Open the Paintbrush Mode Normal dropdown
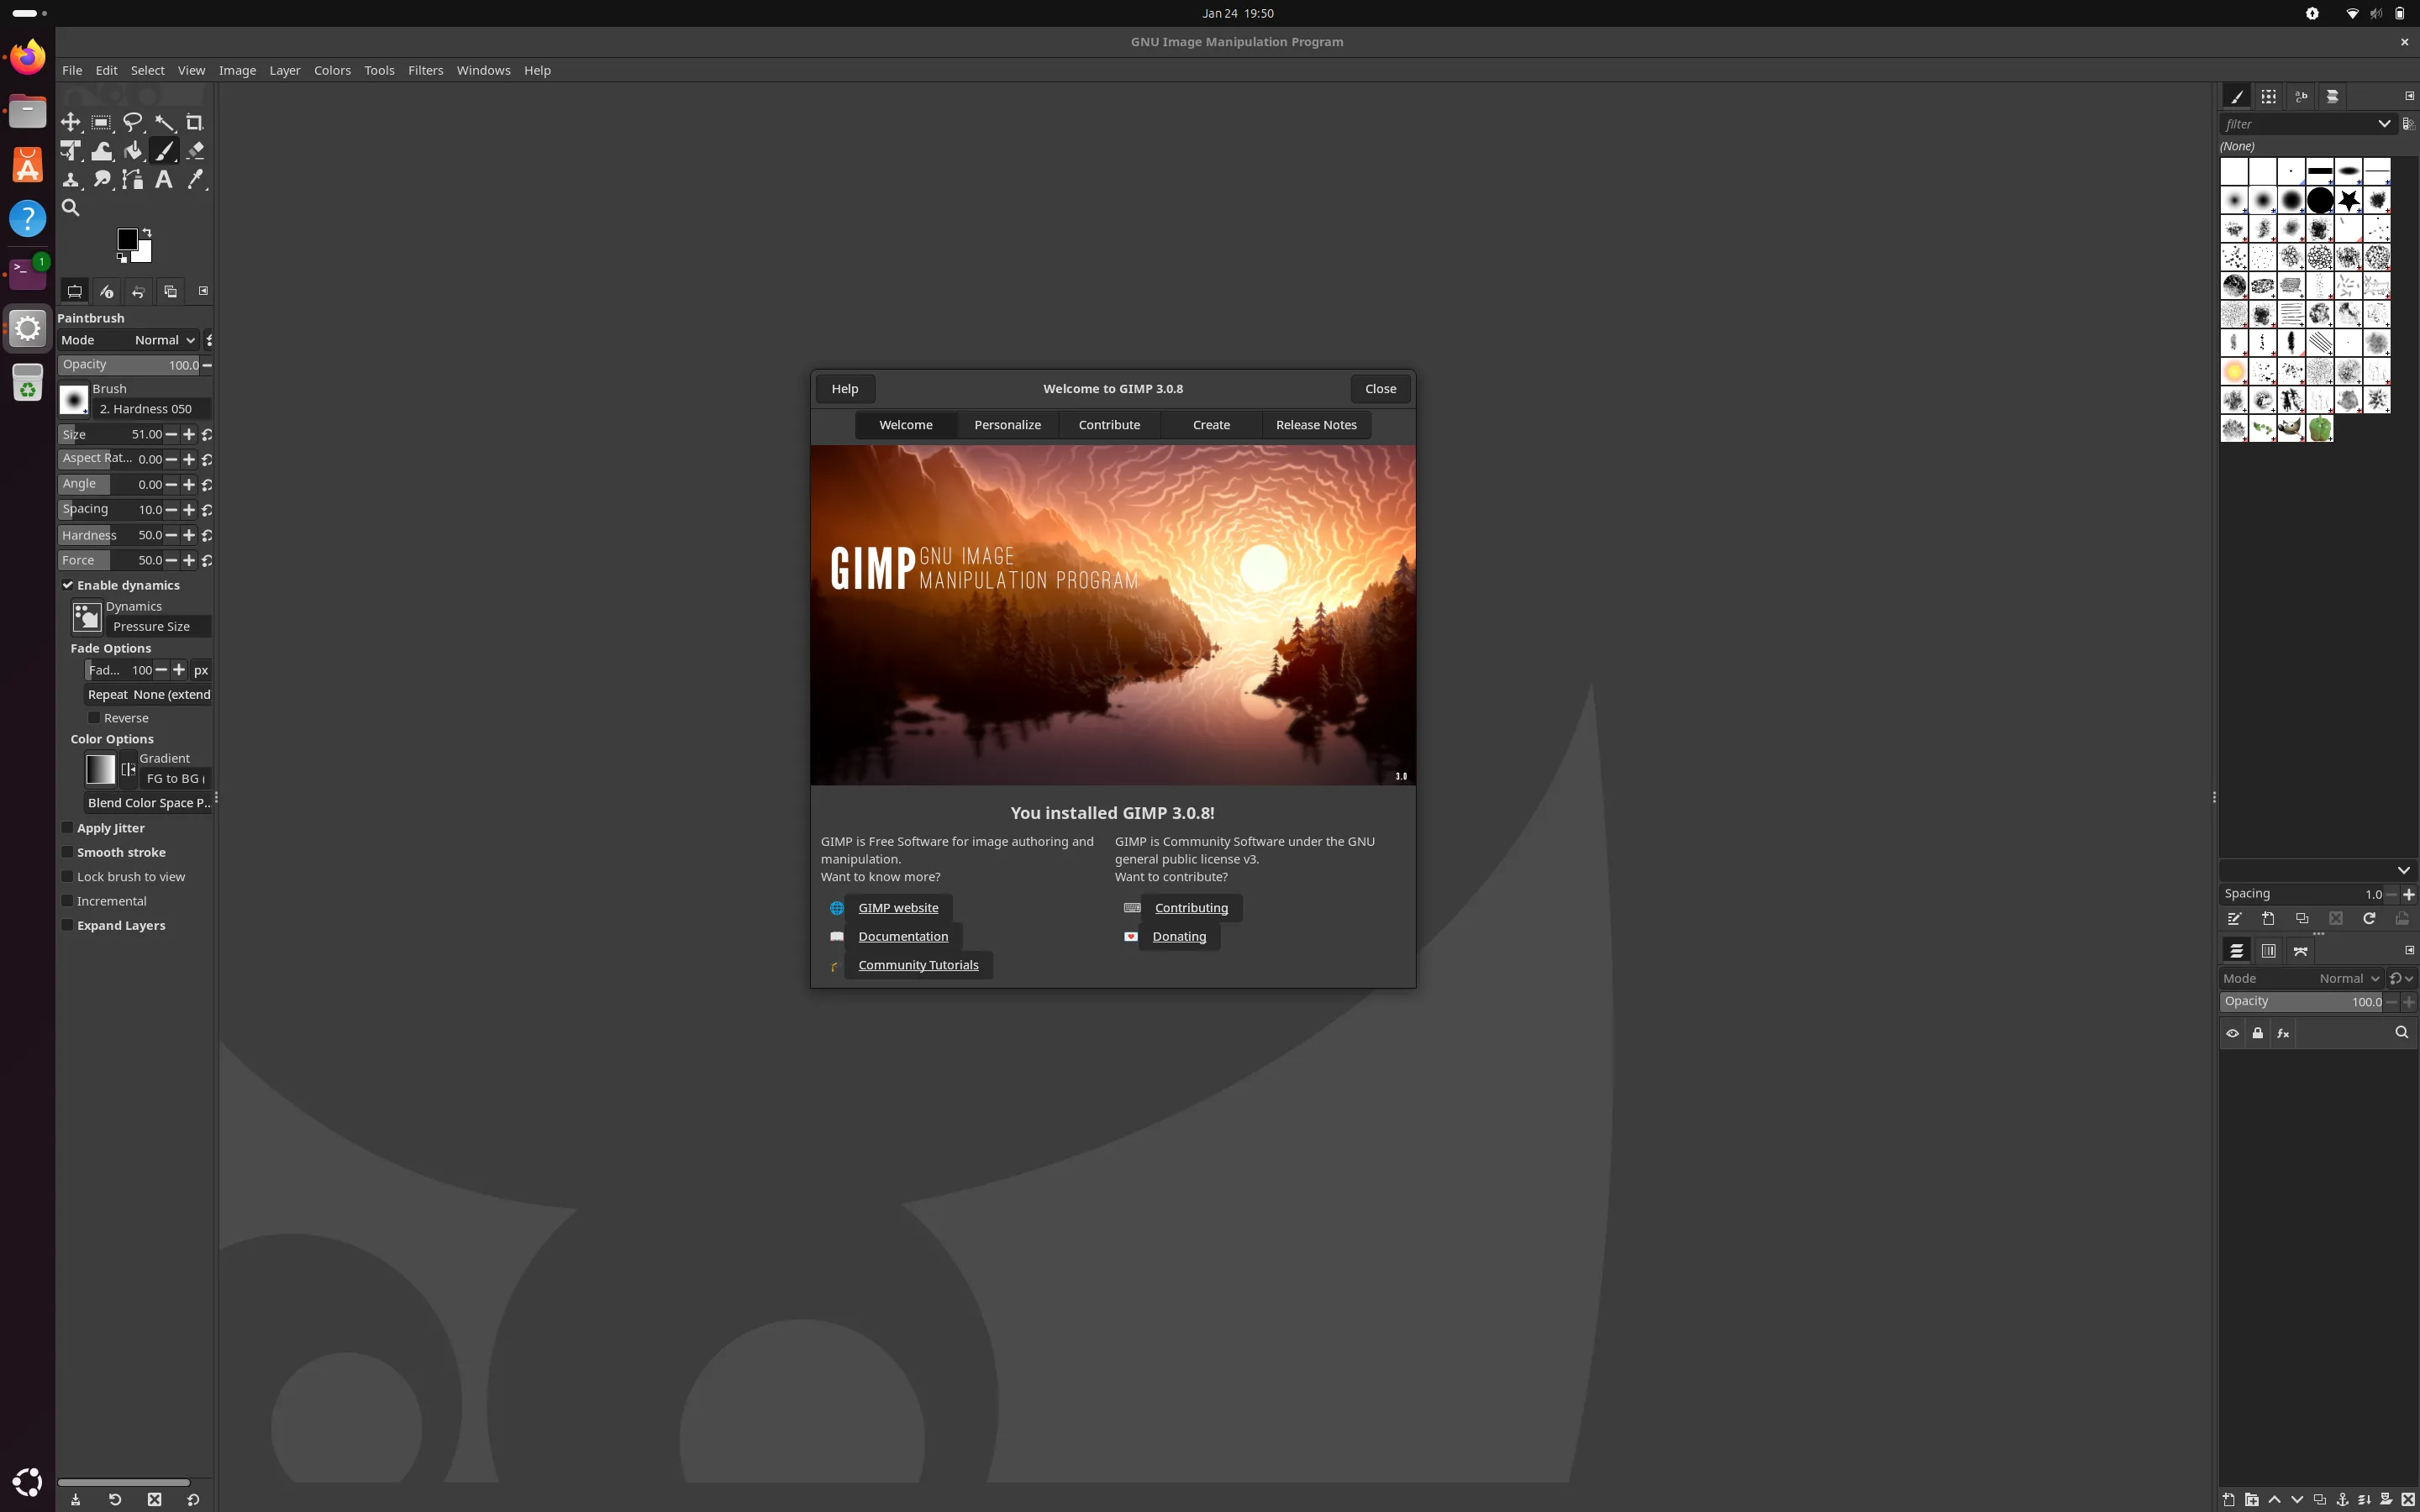Viewport: 2420px width, 1512px height. click(164, 340)
